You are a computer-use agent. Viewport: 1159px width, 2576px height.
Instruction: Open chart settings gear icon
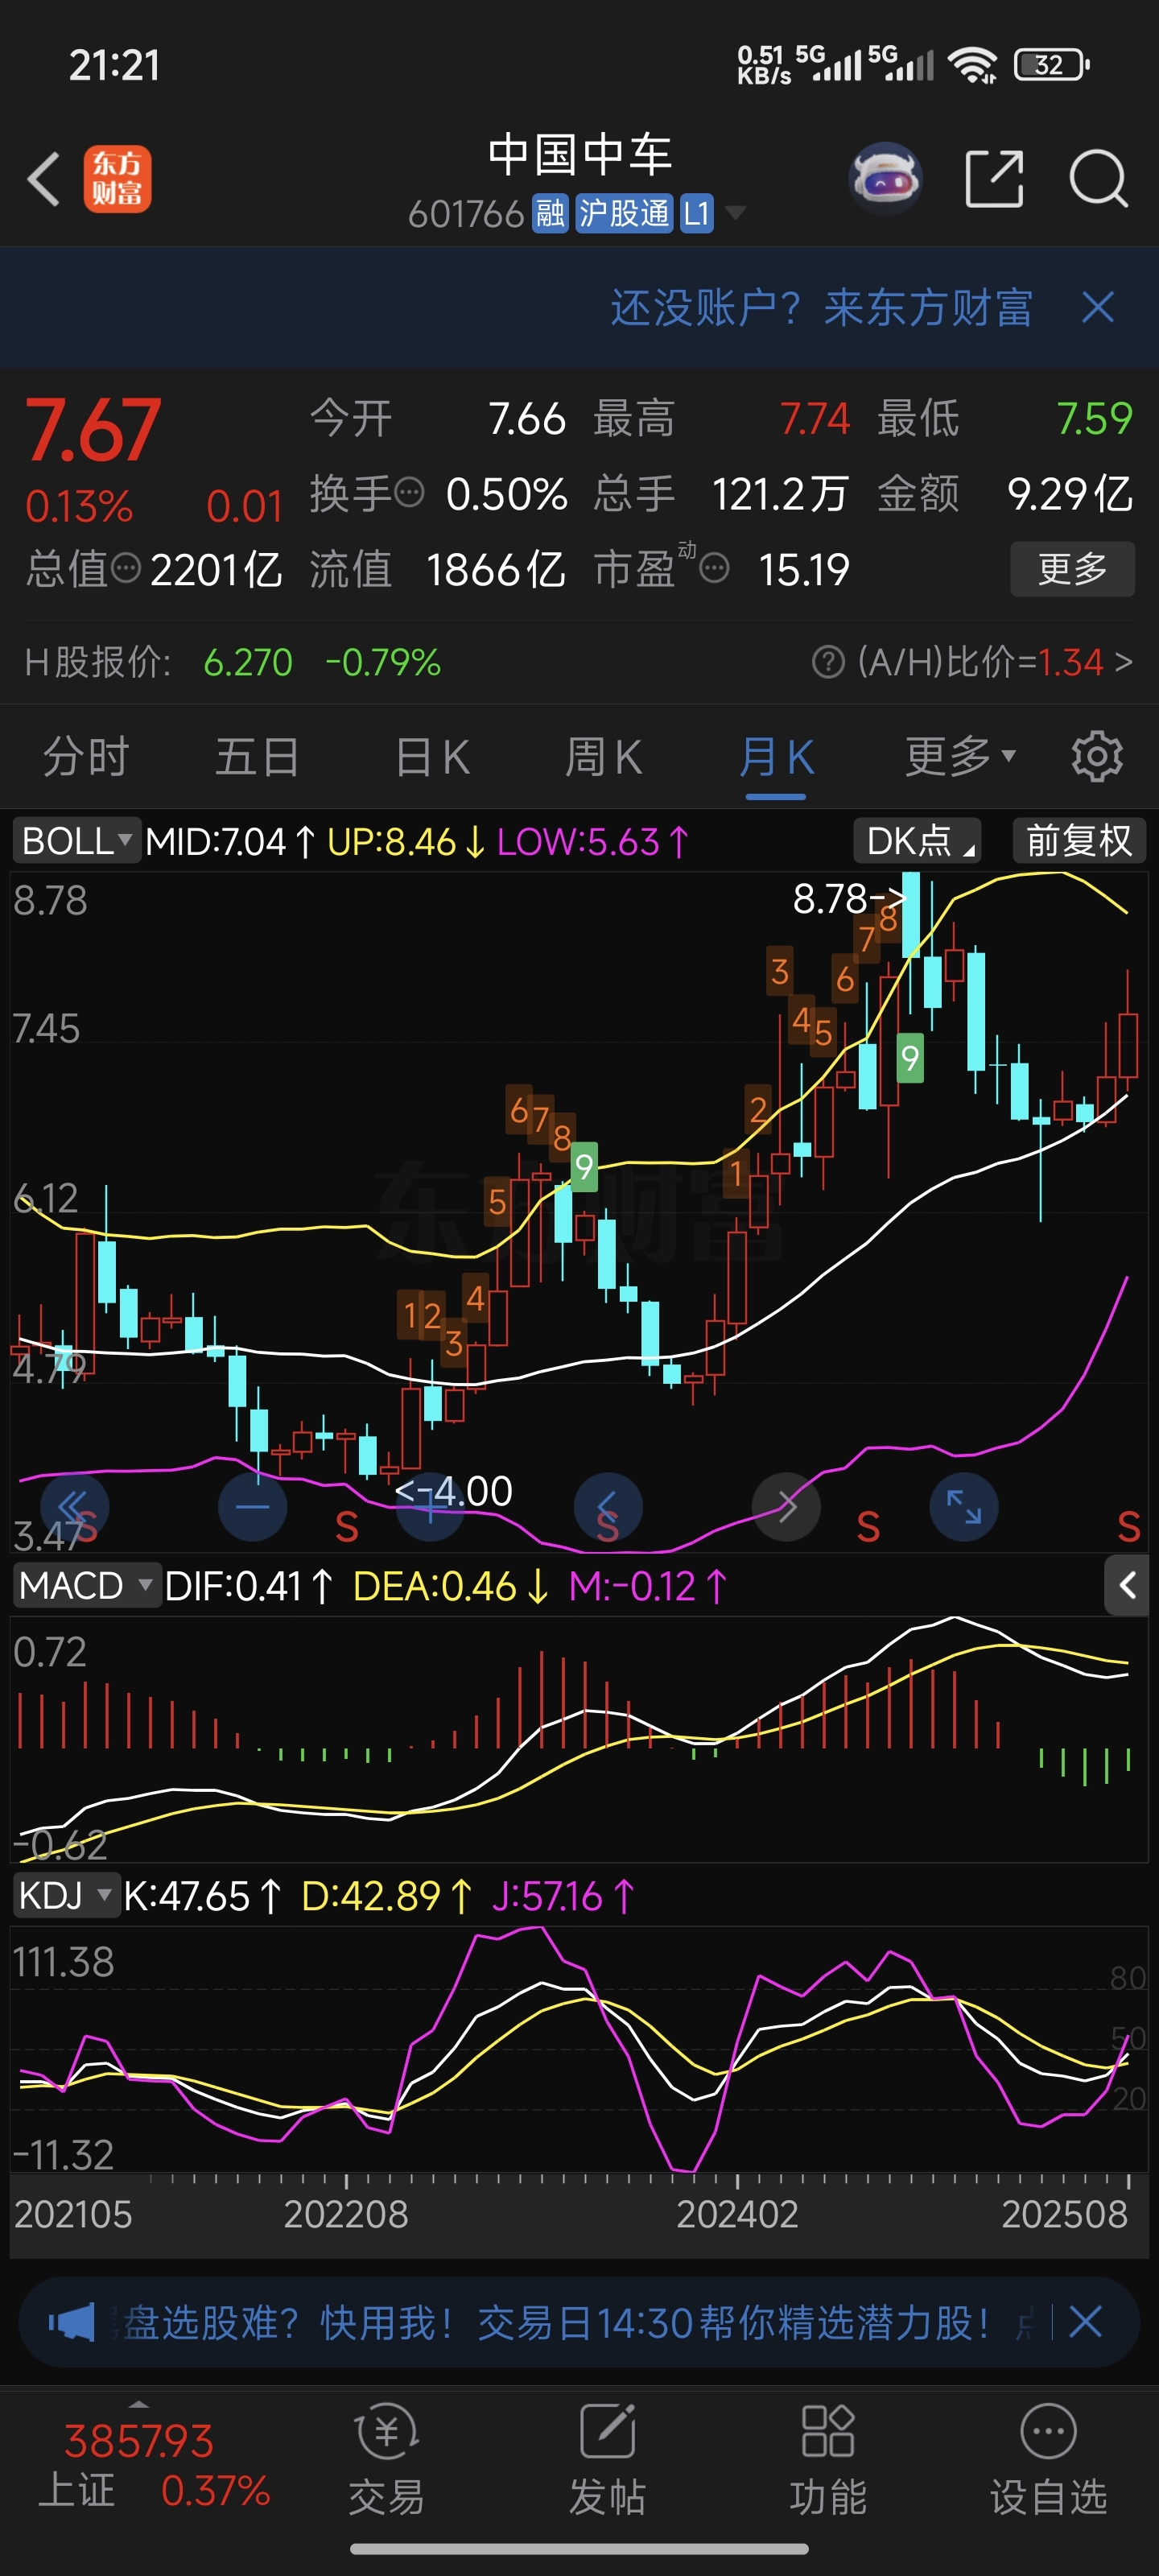1097,756
